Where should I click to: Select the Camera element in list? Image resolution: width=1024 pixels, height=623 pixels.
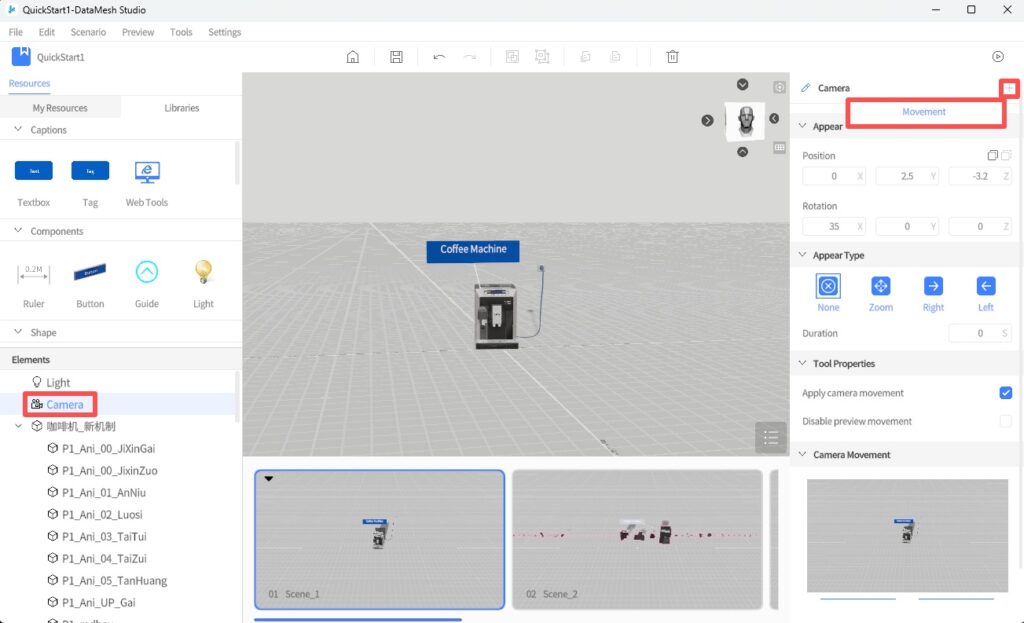[x=64, y=404]
